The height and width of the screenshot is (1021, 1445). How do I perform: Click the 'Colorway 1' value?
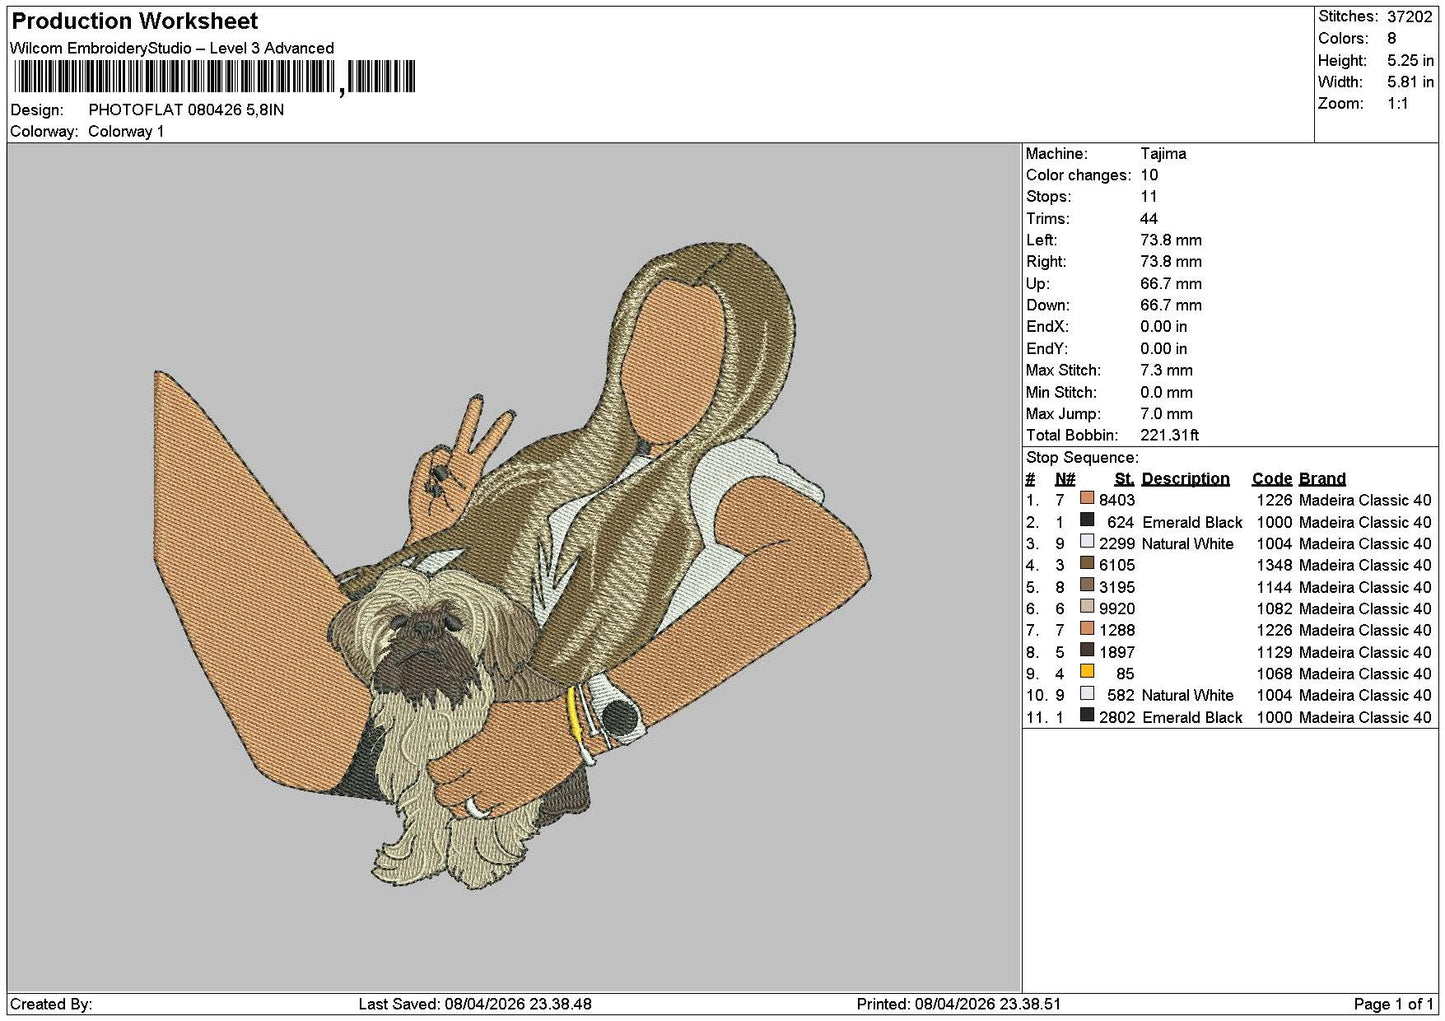pos(126,132)
